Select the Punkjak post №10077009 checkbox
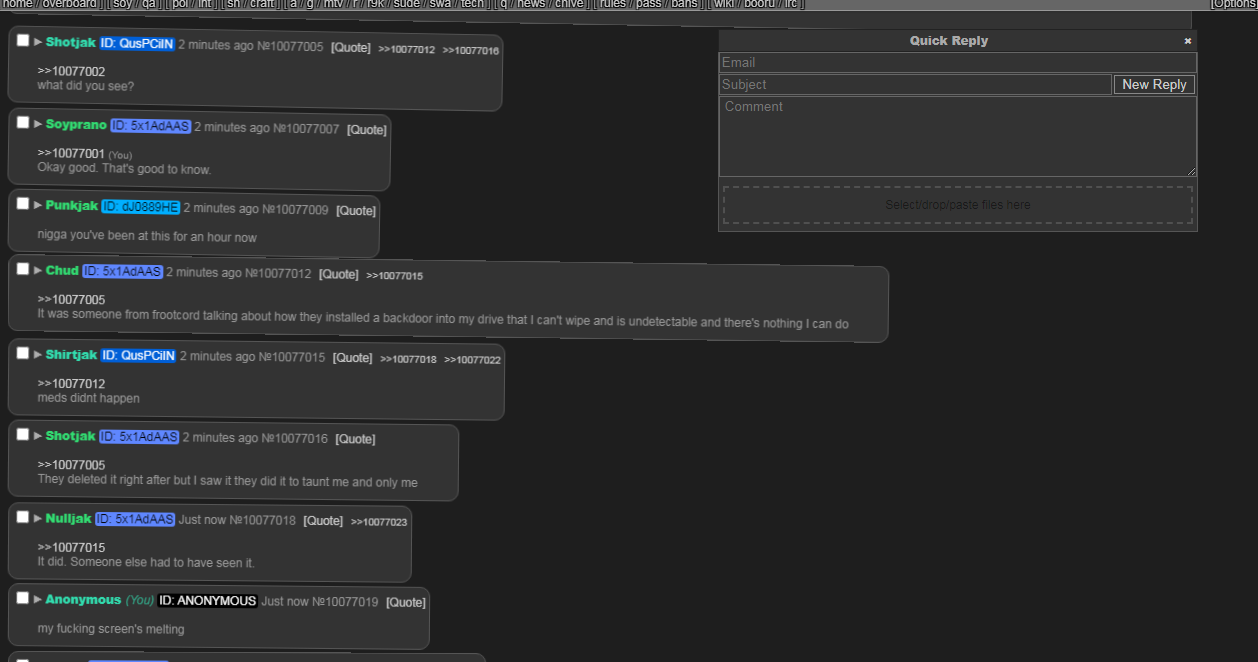Screen dimensions: 1258x662 pyautogui.click(x=23, y=203)
